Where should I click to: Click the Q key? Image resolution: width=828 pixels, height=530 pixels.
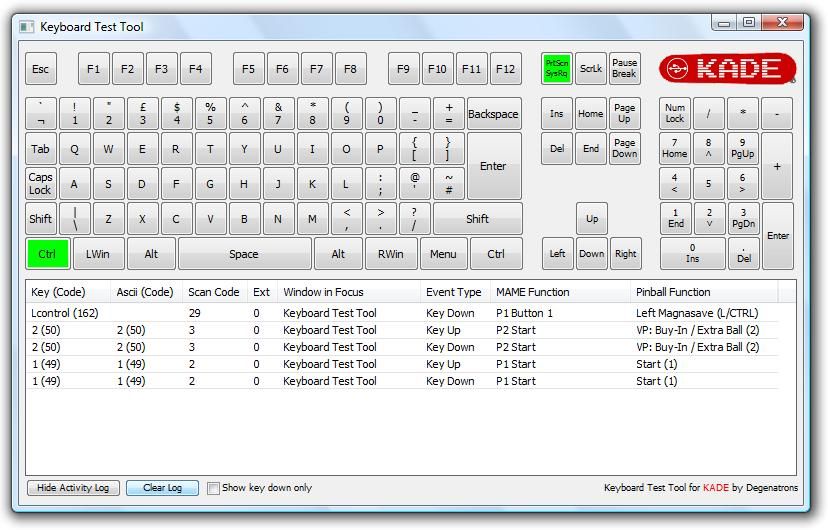[74, 149]
